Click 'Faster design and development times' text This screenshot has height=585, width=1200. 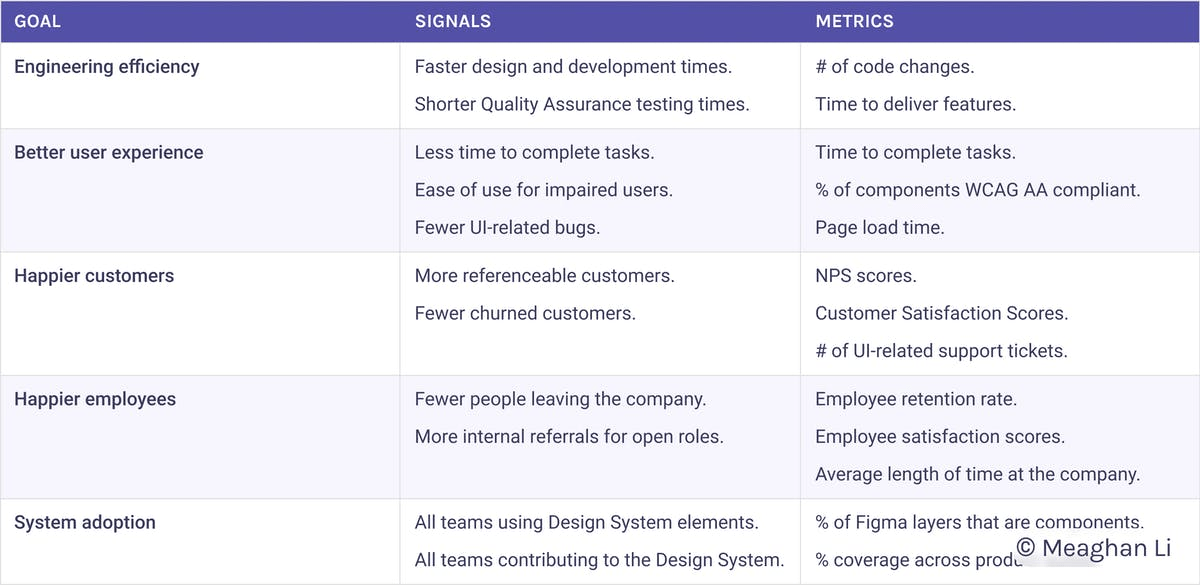[x=573, y=67]
